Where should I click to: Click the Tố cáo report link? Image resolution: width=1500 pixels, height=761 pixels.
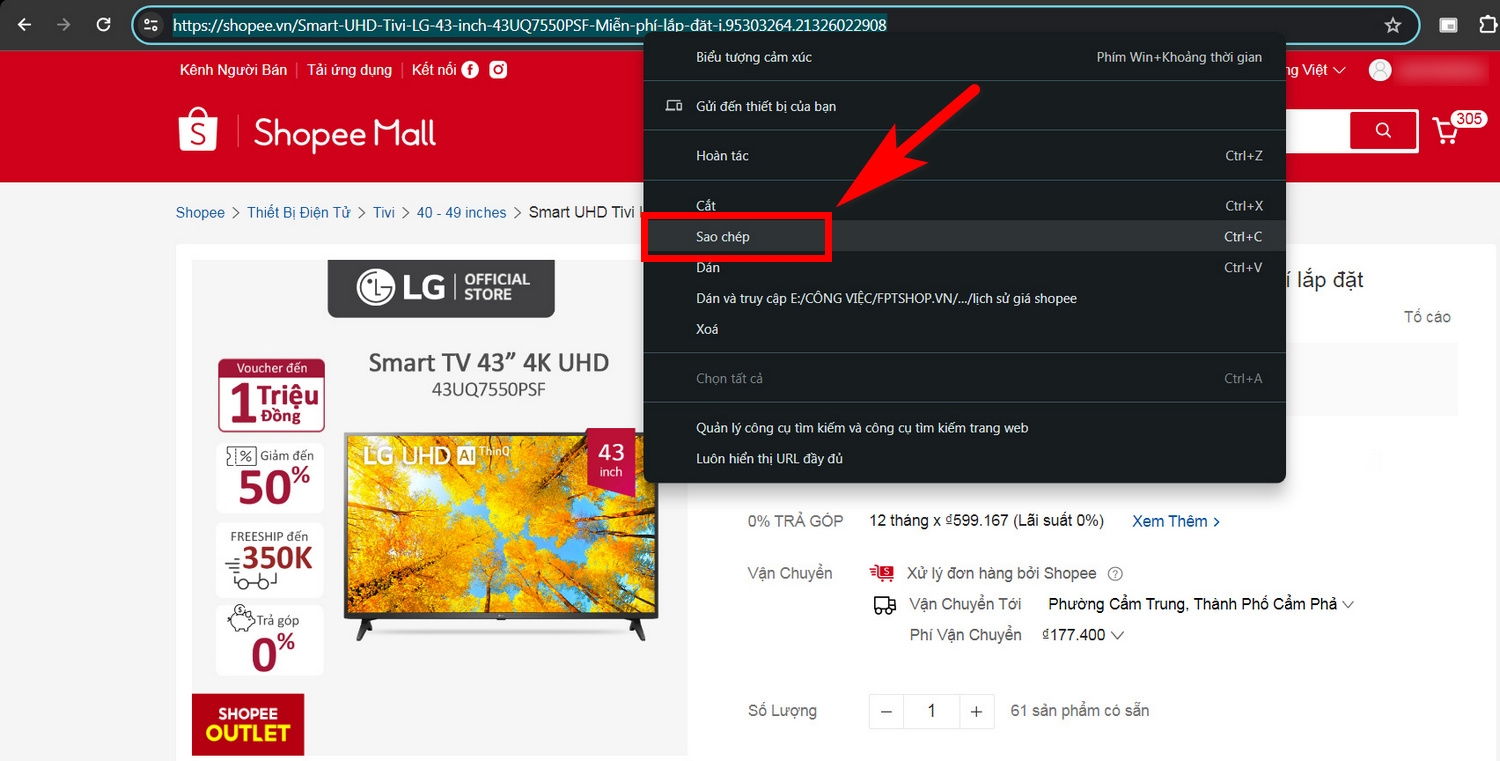coord(1427,317)
